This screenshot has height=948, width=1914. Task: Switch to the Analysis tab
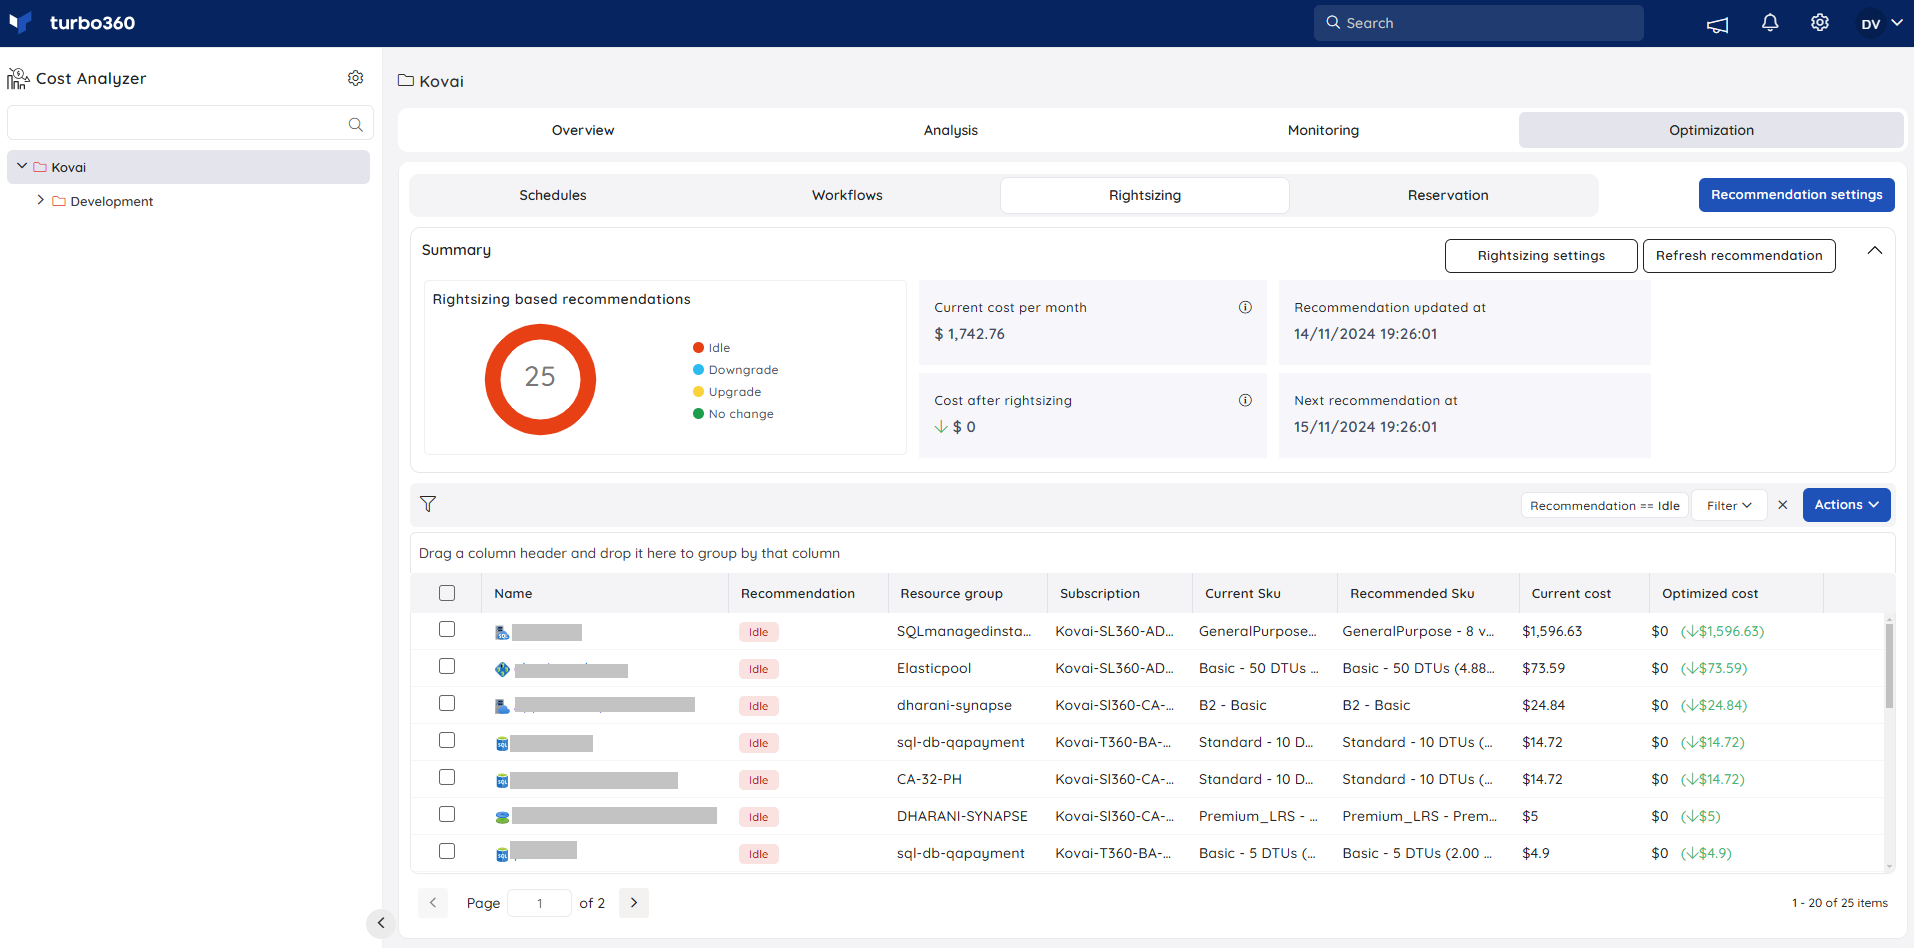point(951,130)
